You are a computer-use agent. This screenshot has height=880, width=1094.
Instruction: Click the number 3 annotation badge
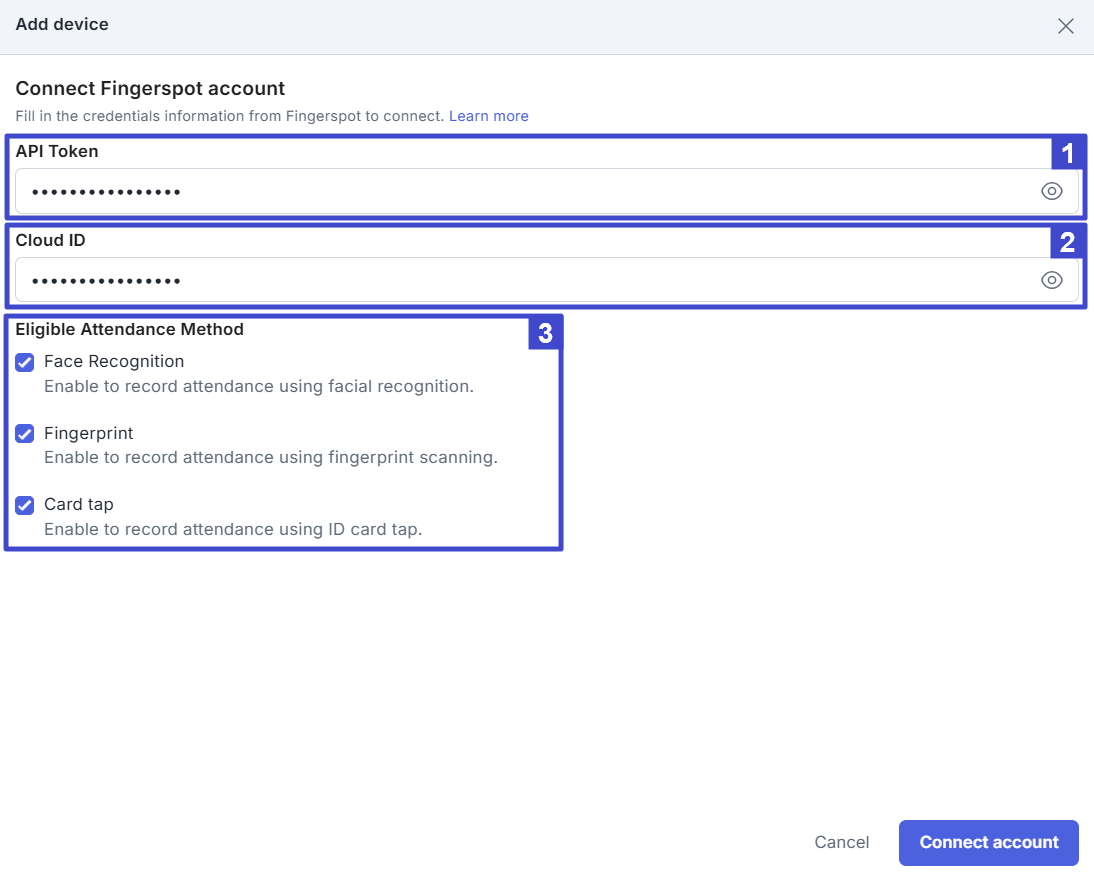545,334
